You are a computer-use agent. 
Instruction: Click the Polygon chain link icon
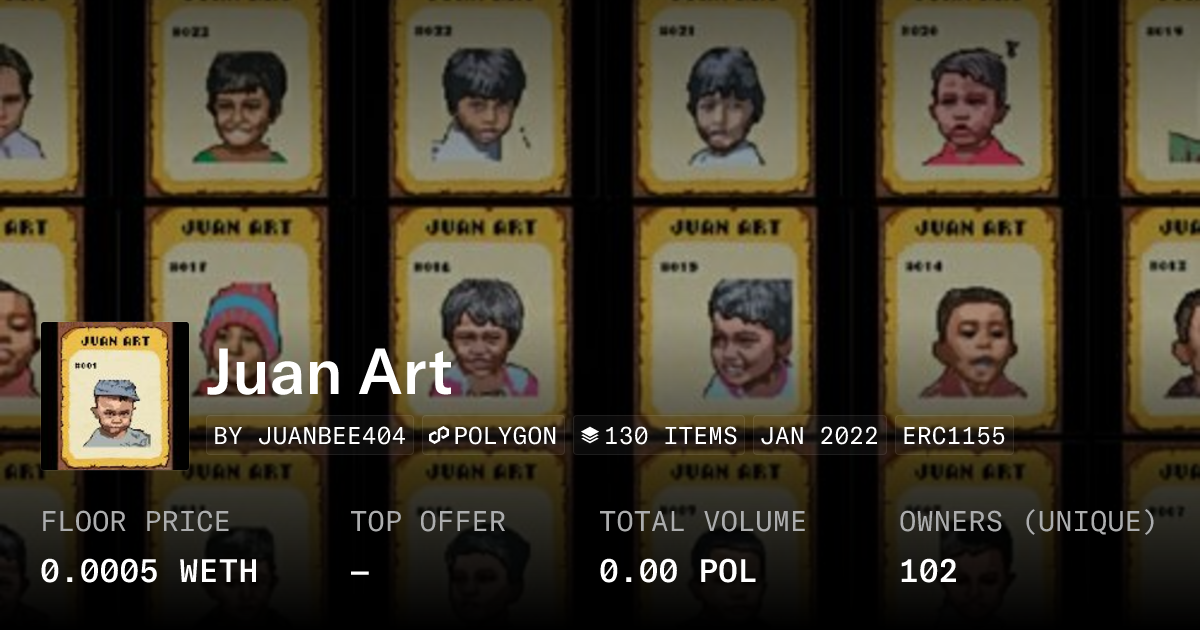438,436
